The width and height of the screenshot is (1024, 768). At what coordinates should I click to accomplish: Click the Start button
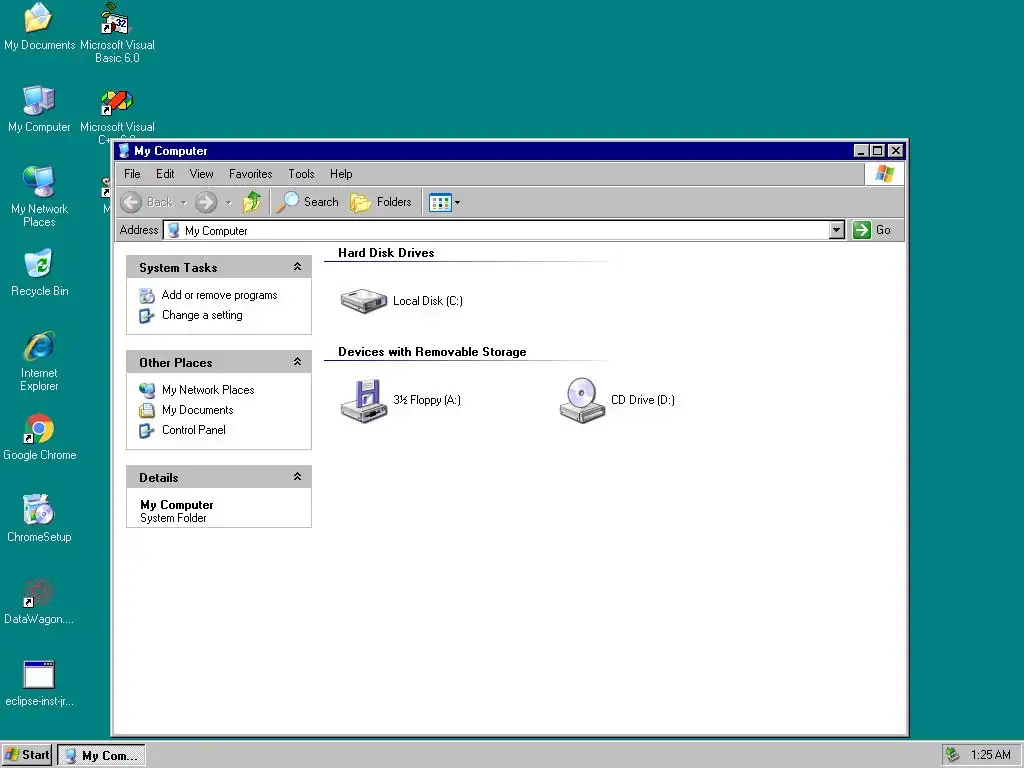pyautogui.click(x=27, y=755)
